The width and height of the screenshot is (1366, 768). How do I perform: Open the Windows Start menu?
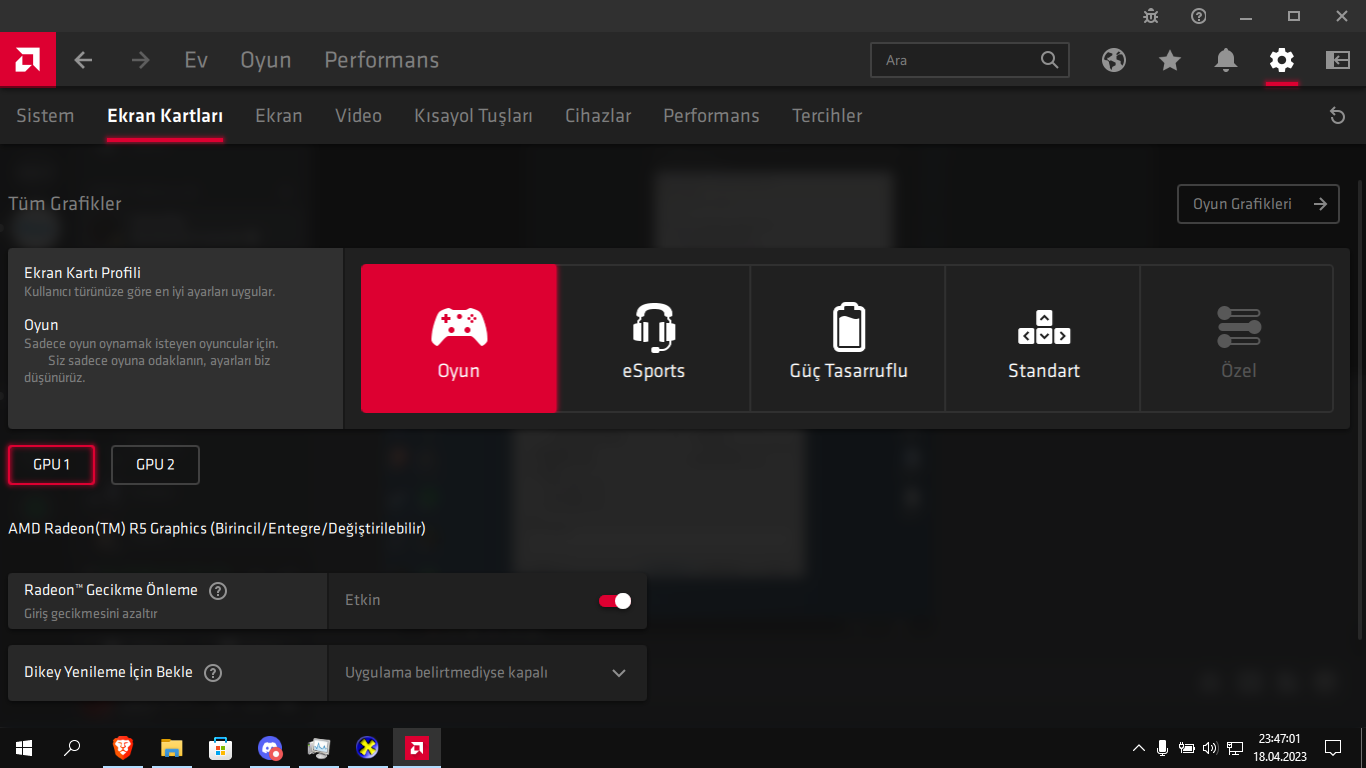[x=24, y=747]
